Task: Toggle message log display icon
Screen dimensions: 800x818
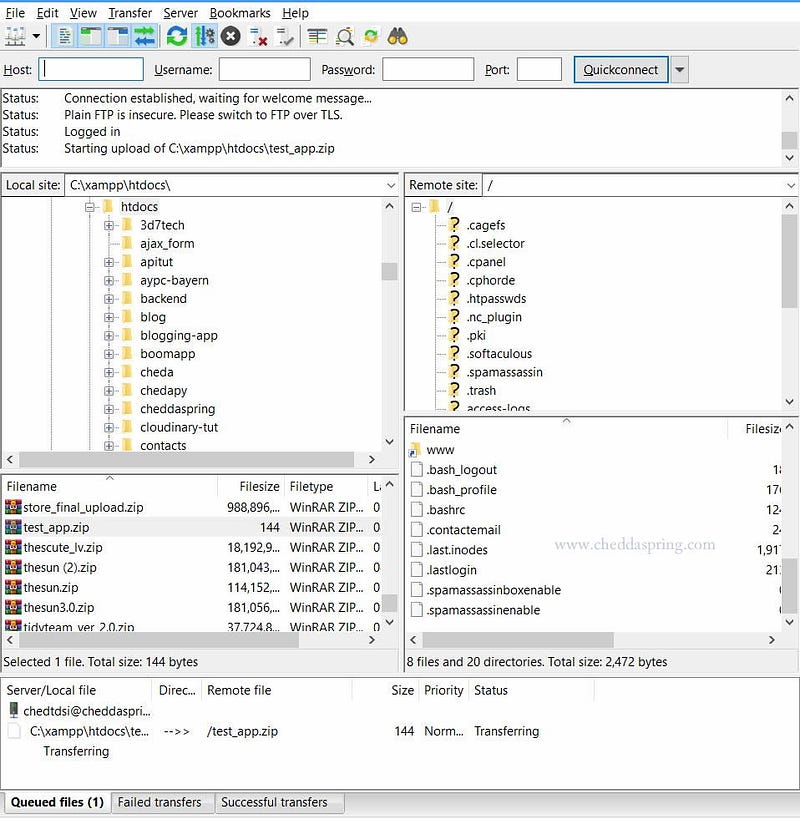Action: pyautogui.click(x=65, y=37)
